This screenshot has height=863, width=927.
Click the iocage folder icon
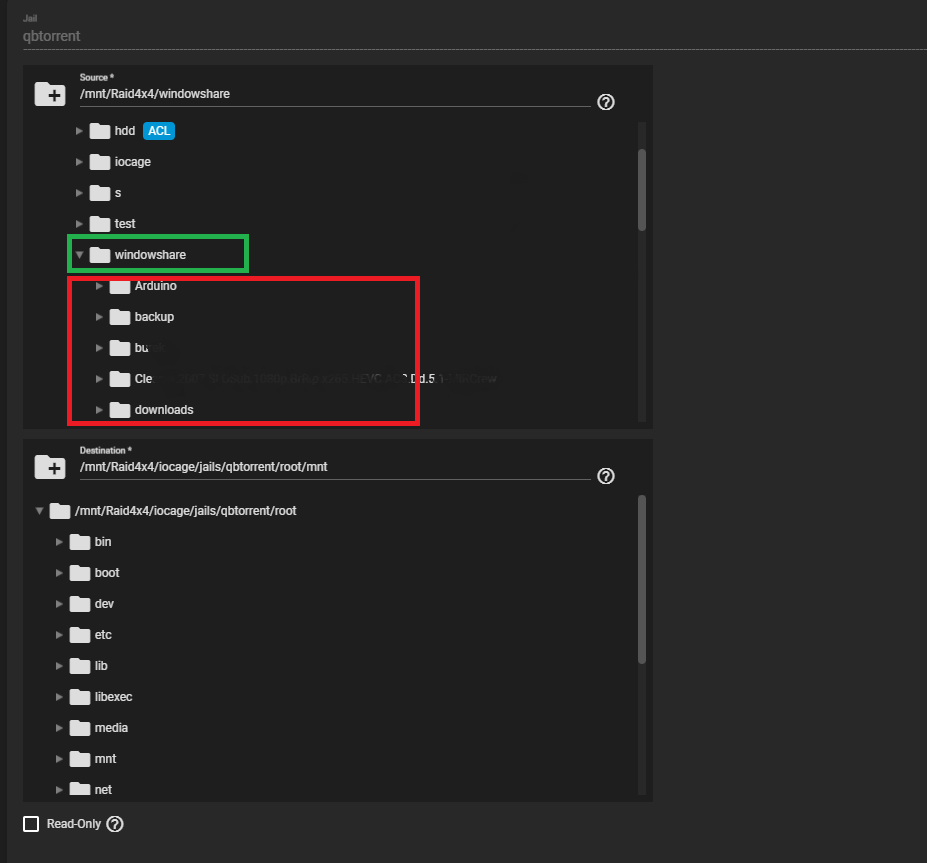(x=100, y=162)
